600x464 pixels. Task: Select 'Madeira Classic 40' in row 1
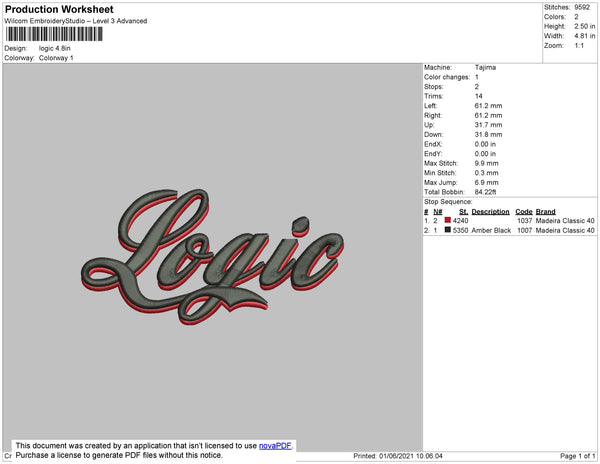click(x=565, y=221)
